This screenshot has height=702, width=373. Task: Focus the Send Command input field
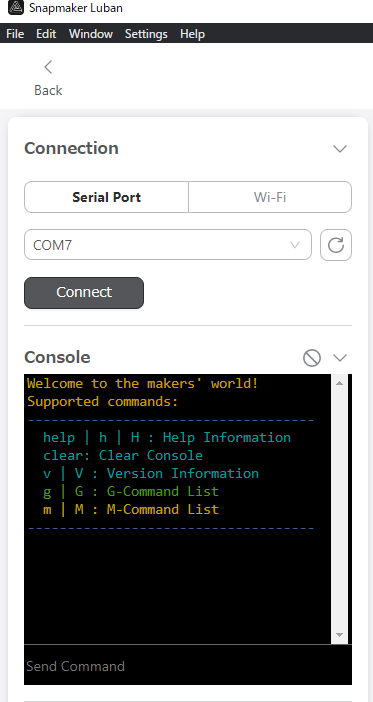tap(188, 666)
